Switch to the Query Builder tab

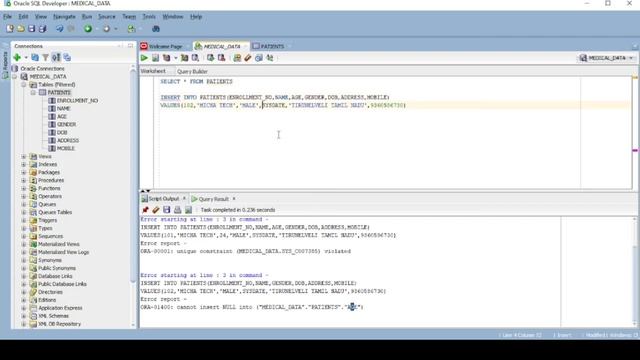click(192, 71)
